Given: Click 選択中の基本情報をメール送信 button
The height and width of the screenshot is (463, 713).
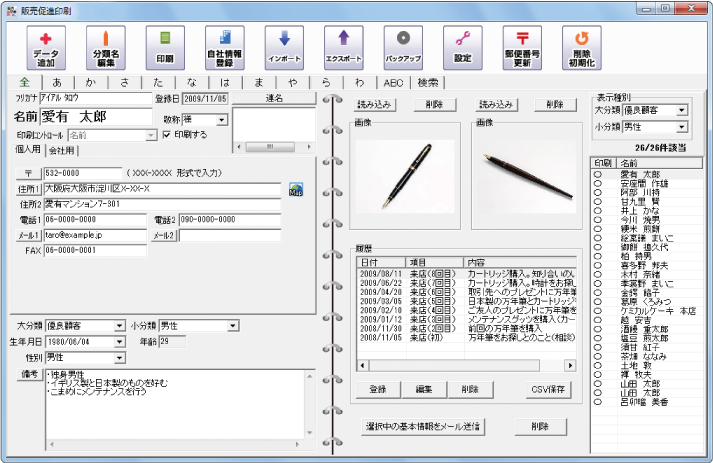Looking at the screenshot, I should [x=423, y=426].
